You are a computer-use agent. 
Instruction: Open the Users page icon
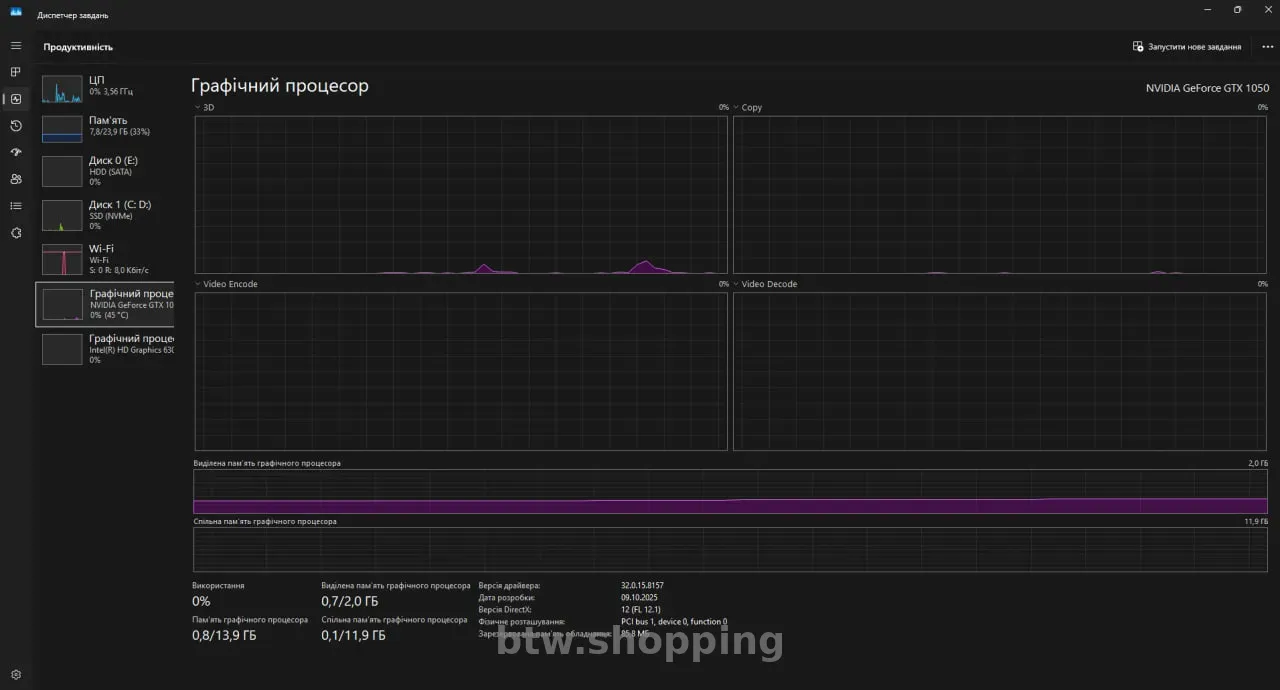pos(15,179)
